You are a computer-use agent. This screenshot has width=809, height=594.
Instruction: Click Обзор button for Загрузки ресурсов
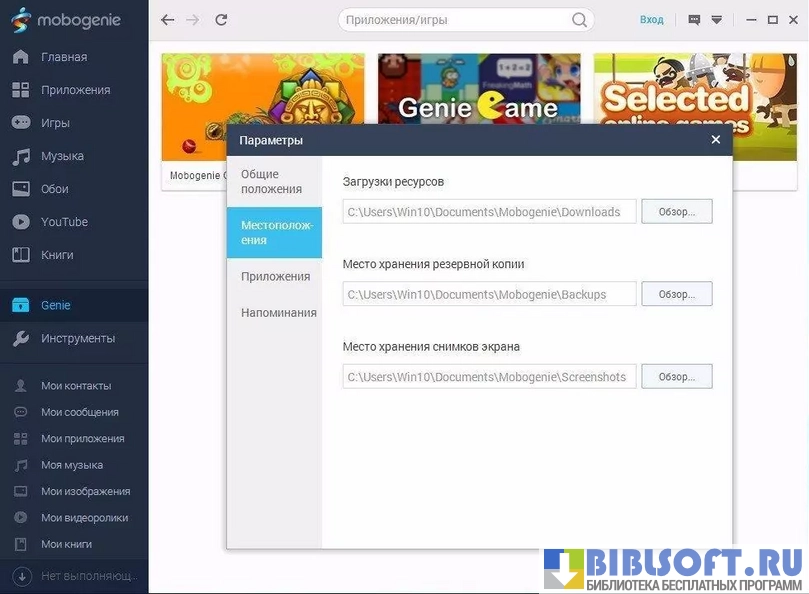point(677,212)
